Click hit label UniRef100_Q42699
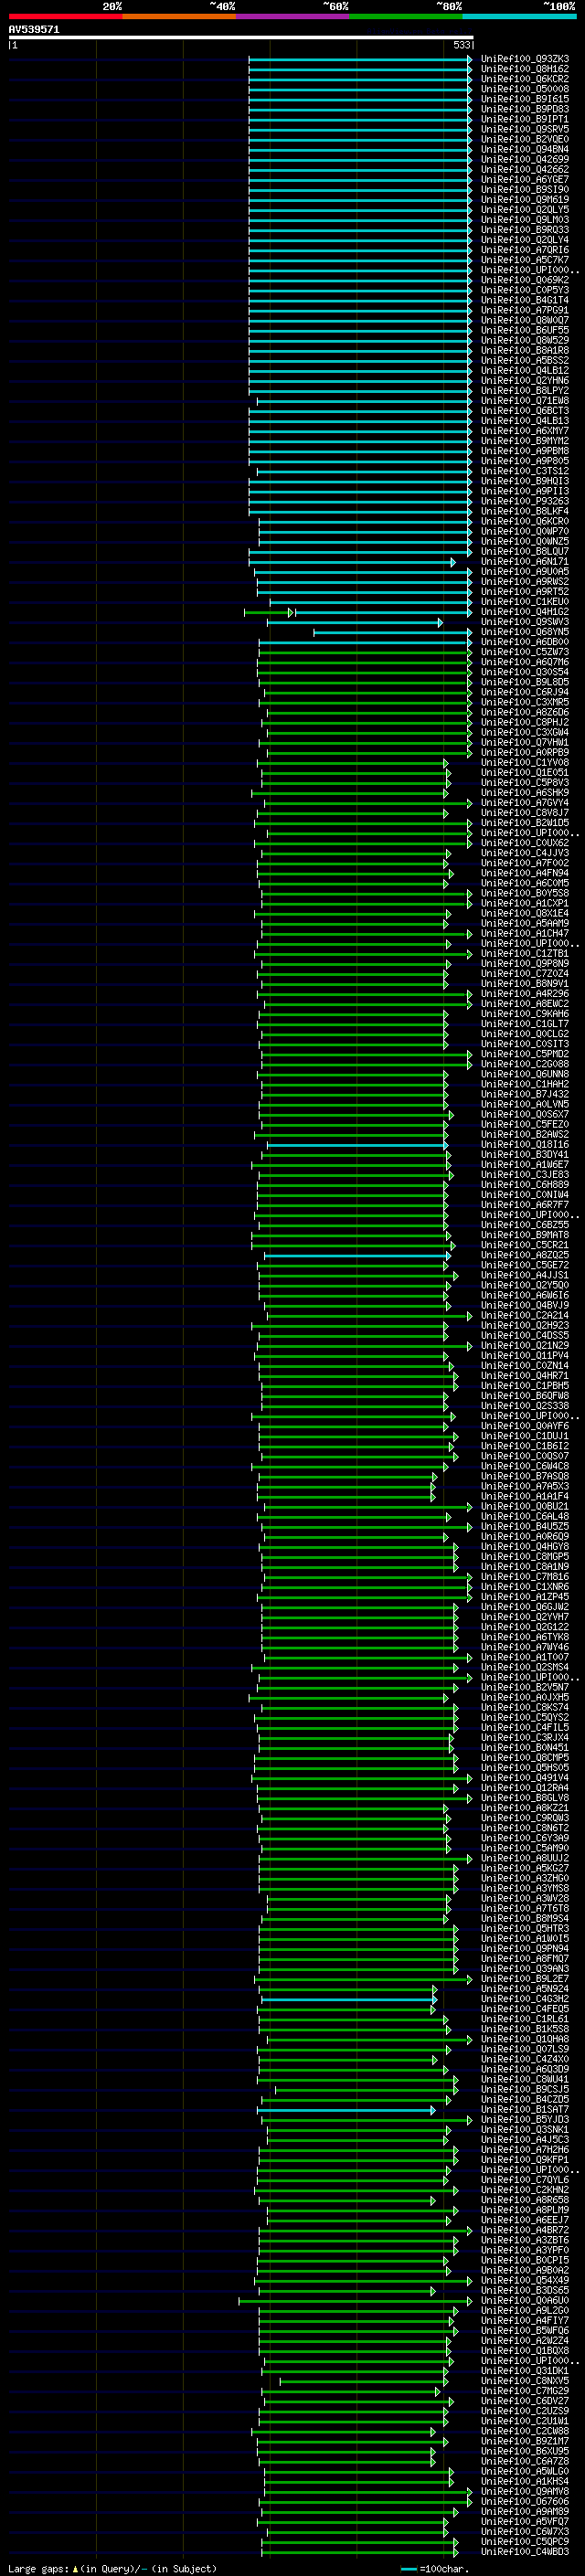This screenshot has height=2576, width=585. coord(525,159)
